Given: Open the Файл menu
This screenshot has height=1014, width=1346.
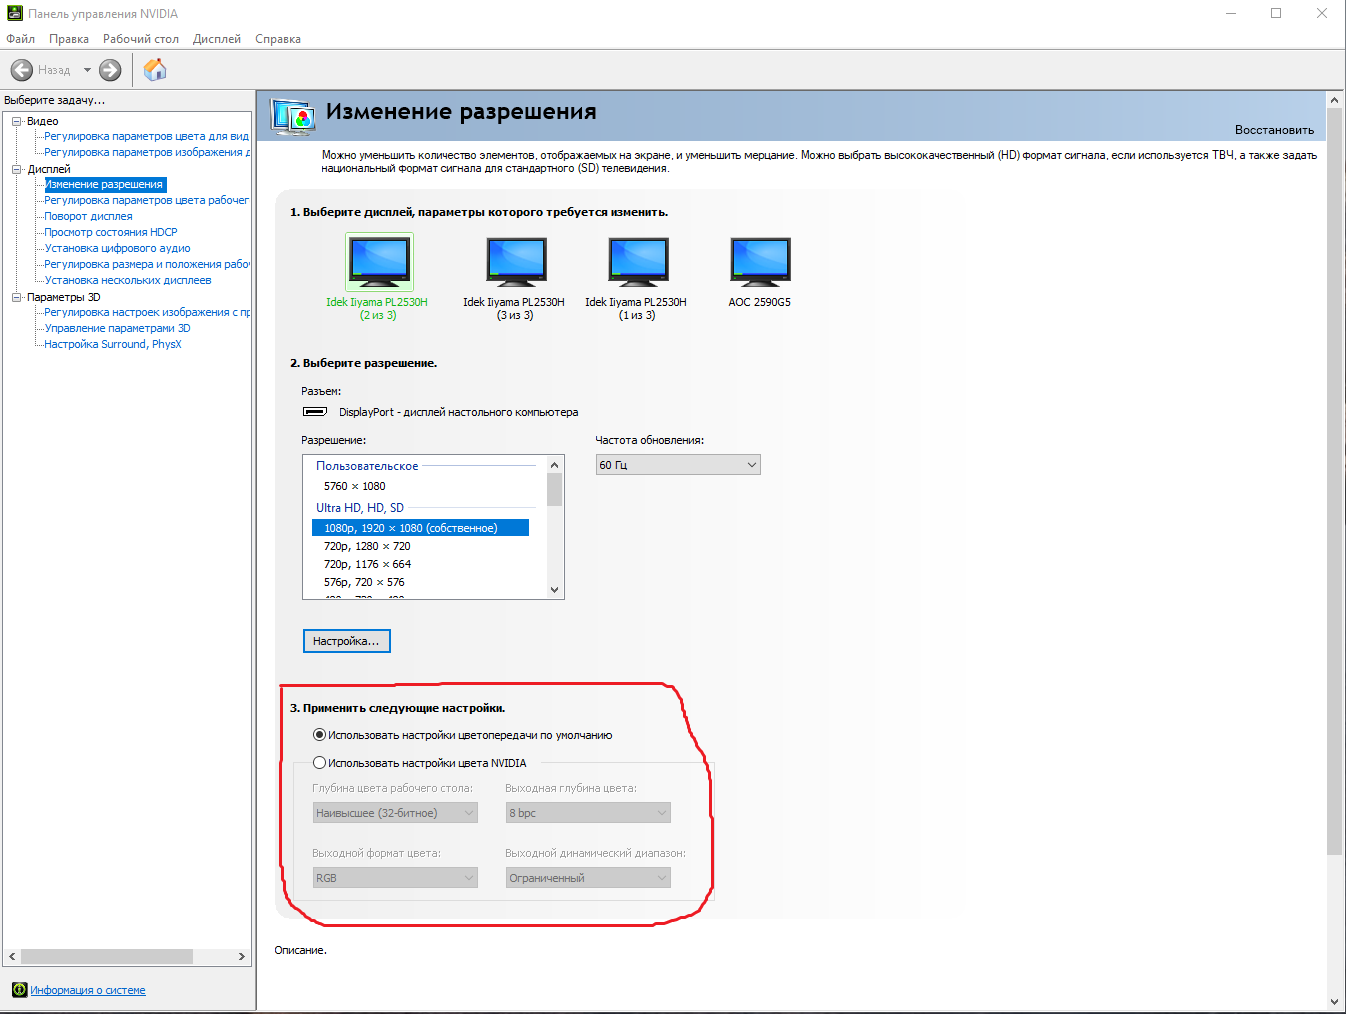Looking at the screenshot, I should [x=20, y=37].
